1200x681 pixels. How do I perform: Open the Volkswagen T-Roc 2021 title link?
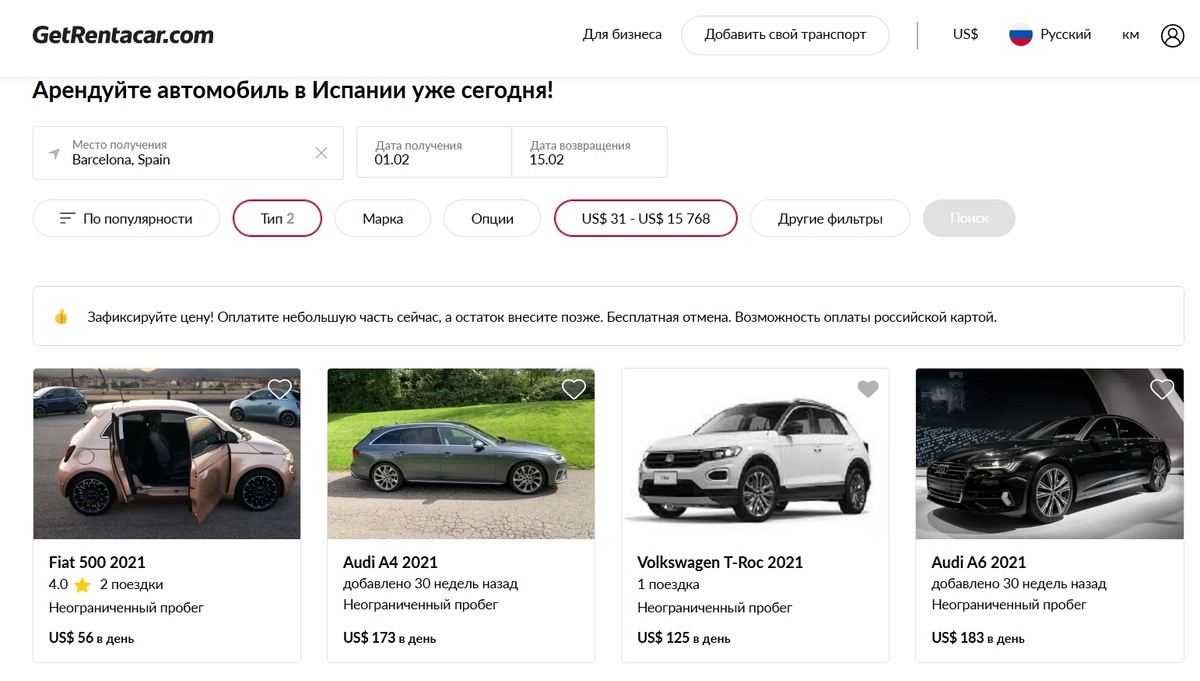(x=720, y=562)
